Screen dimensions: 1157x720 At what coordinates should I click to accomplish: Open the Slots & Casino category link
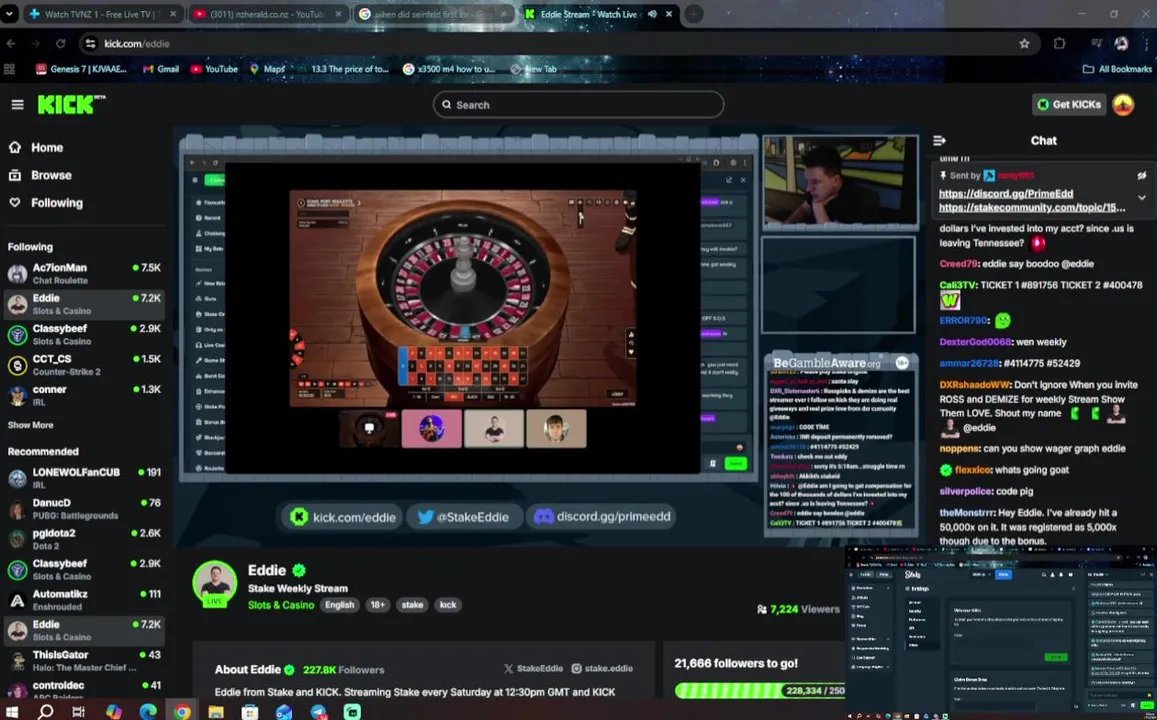281,605
